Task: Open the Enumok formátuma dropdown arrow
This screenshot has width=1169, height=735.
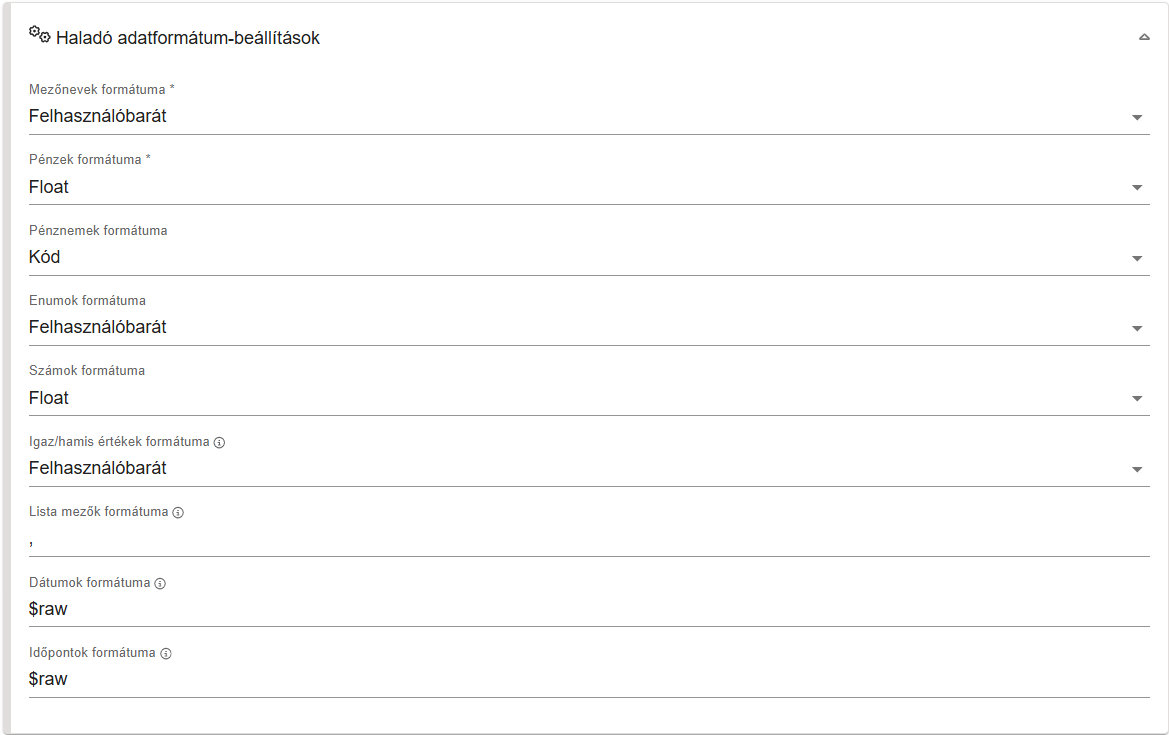Action: pyautogui.click(x=1137, y=329)
